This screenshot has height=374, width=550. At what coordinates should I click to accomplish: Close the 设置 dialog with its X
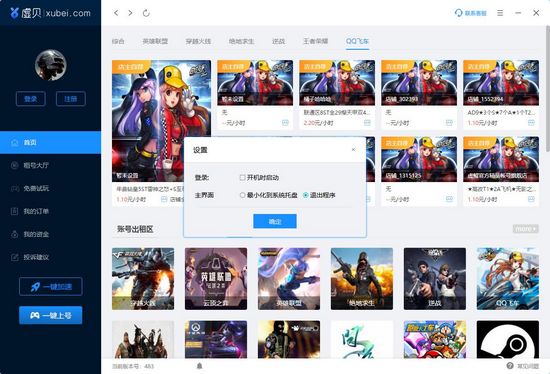(x=353, y=150)
